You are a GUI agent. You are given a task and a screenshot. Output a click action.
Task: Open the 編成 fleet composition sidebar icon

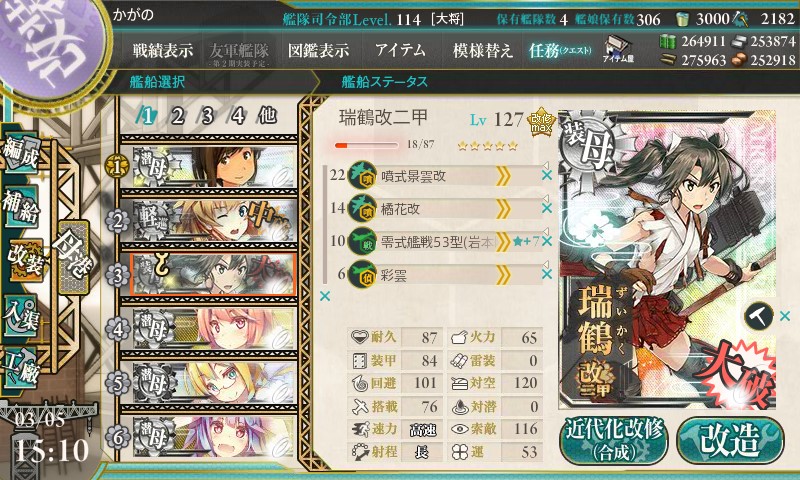coord(21,153)
